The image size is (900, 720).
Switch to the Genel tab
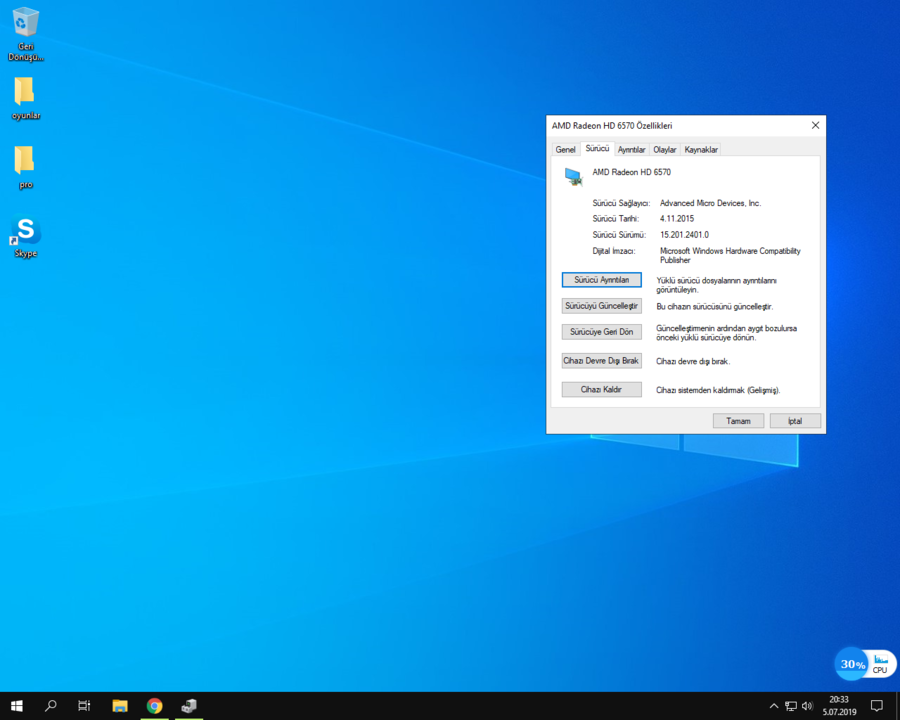click(x=565, y=150)
